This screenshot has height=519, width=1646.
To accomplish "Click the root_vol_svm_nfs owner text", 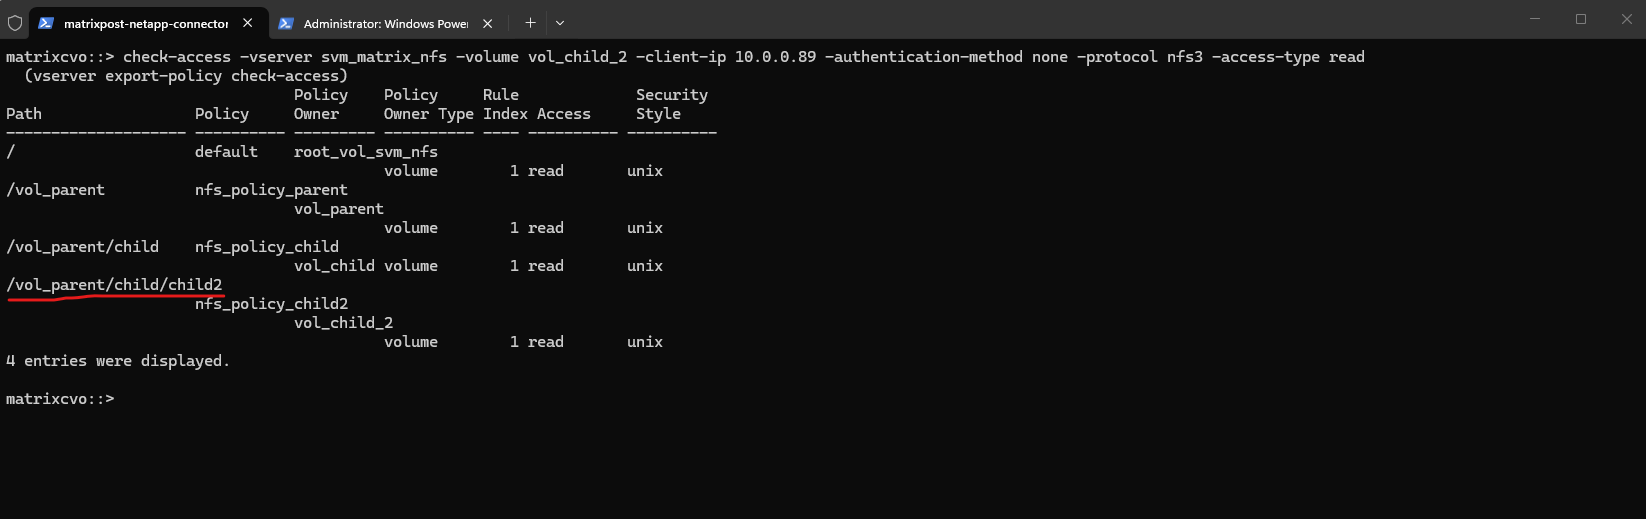I will tap(365, 152).
